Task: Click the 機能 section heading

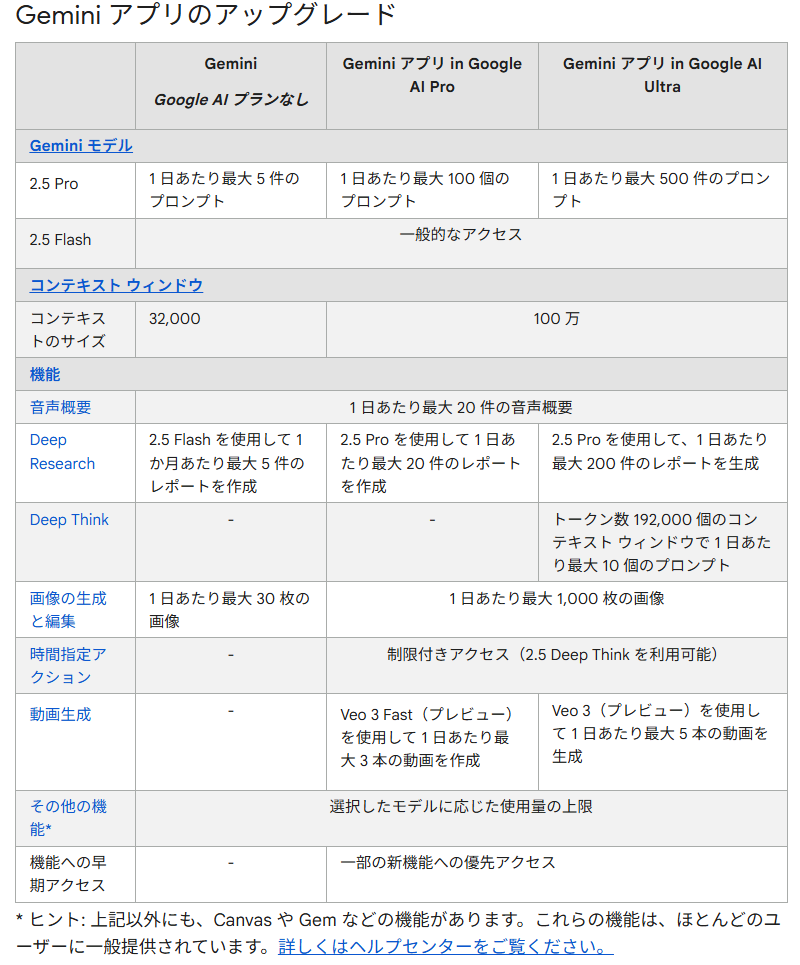Action: click(45, 375)
